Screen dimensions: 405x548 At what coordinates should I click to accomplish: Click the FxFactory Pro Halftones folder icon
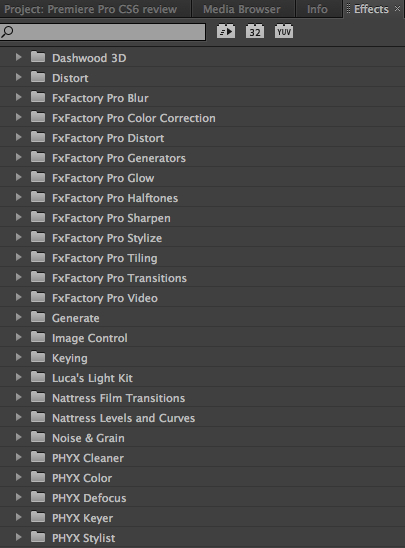point(38,197)
